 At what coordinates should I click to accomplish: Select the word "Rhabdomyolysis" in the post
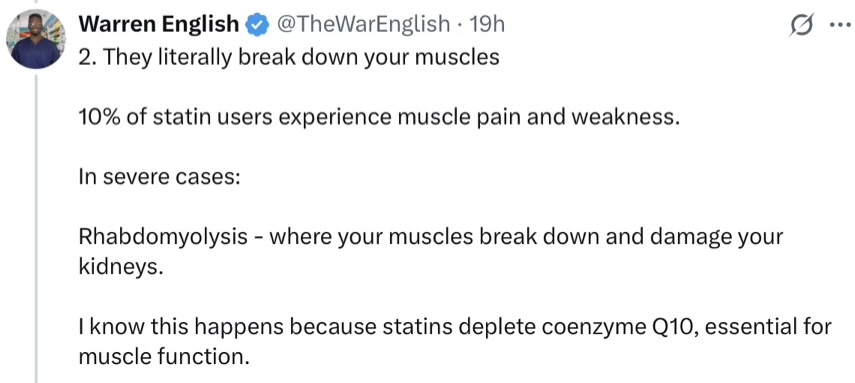(x=164, y=238)
